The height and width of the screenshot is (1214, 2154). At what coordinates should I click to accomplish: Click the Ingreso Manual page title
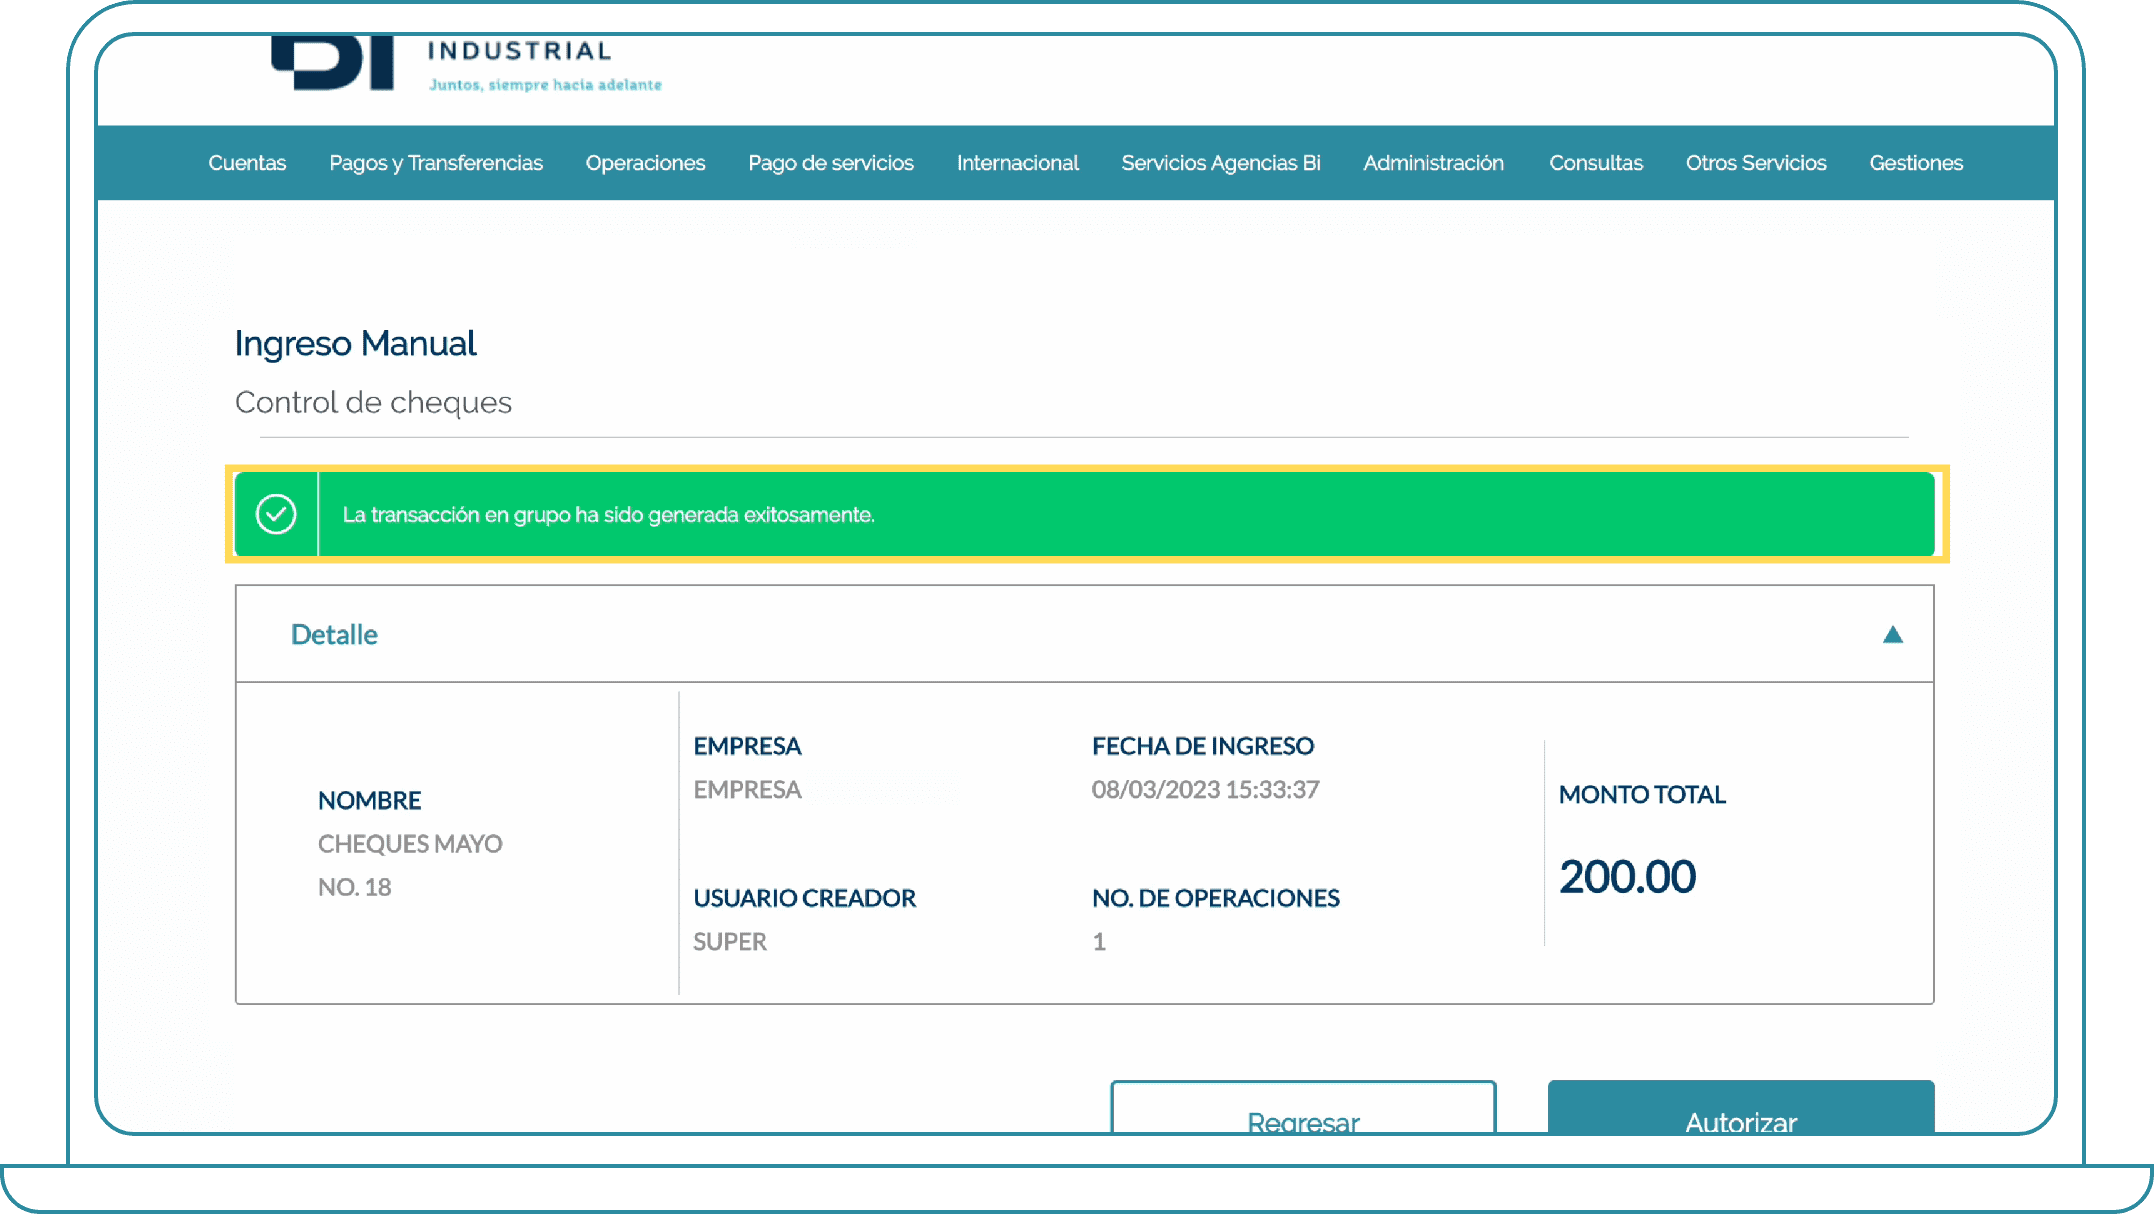pos(355,344)
